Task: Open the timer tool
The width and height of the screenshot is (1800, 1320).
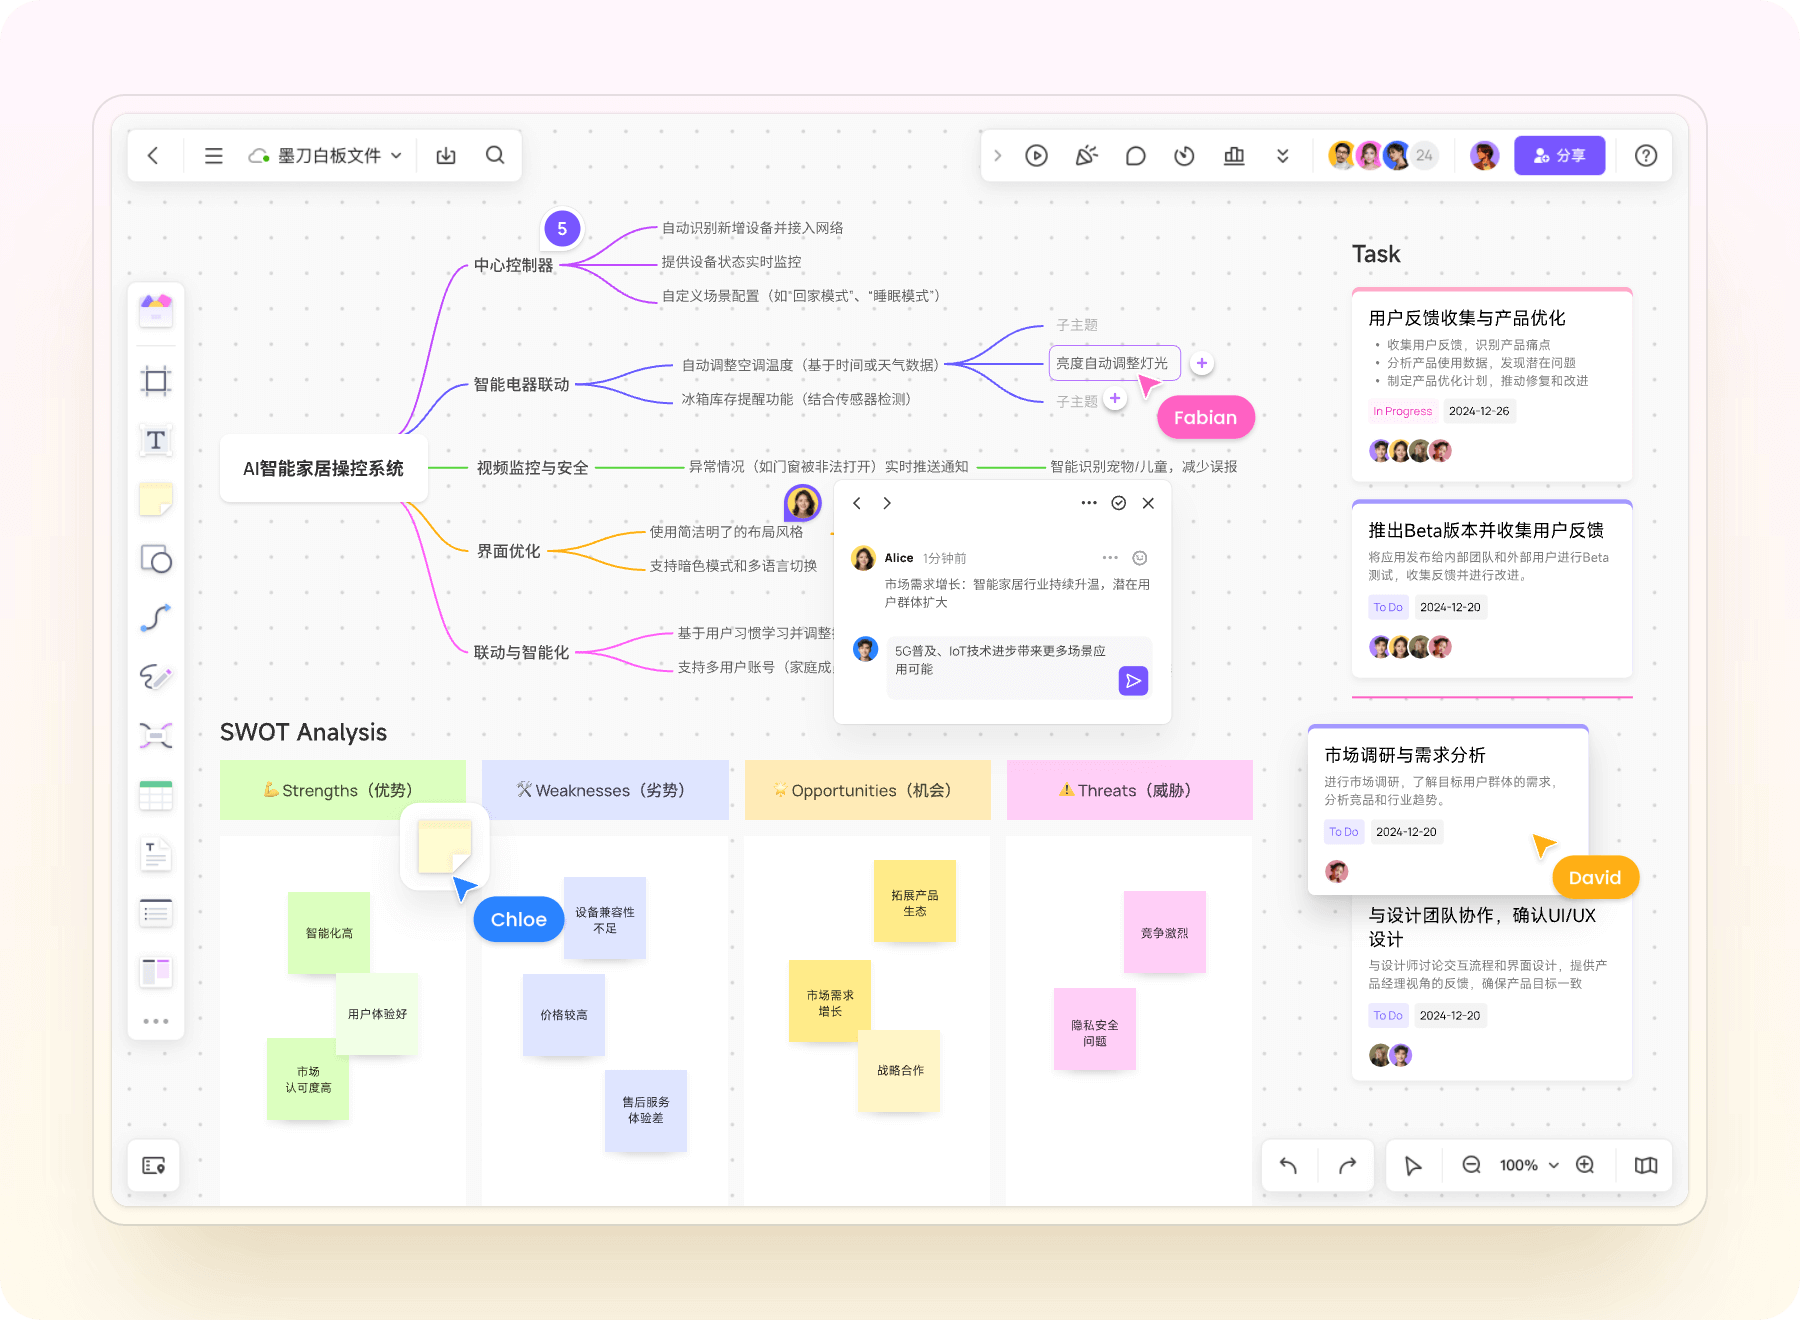Action: [1184, 156]
